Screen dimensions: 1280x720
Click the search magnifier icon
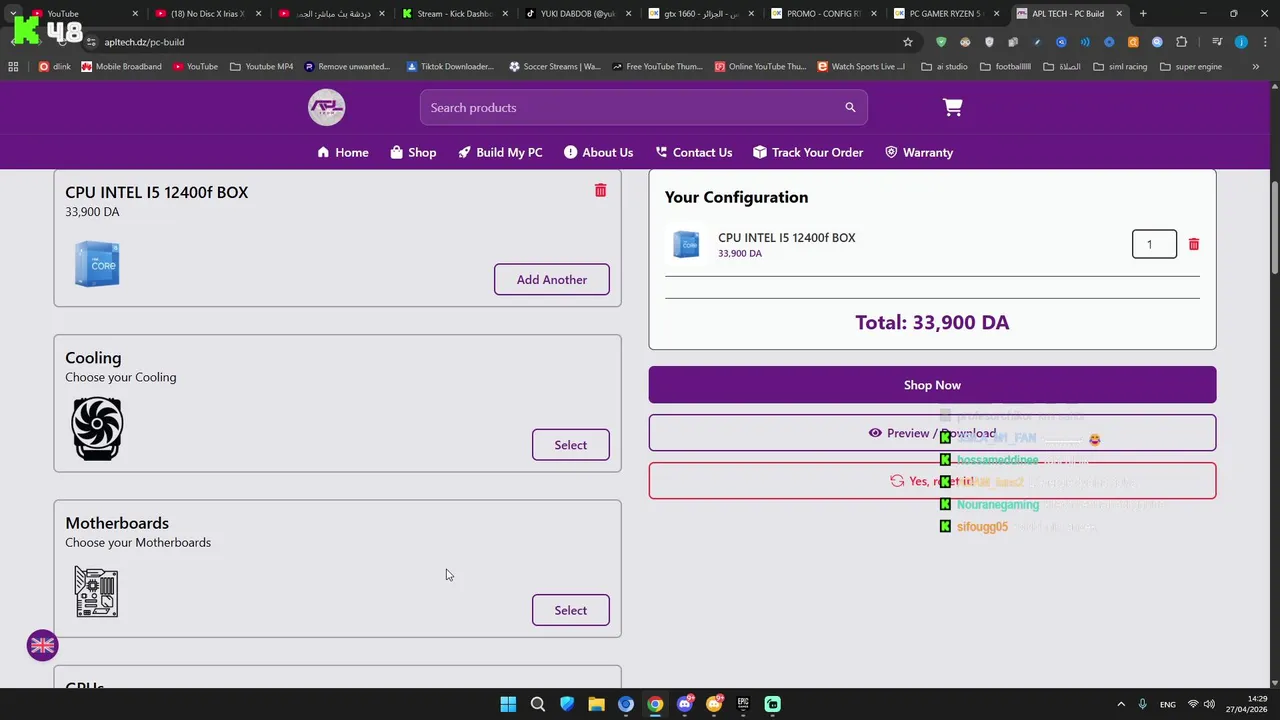point(850,107)
